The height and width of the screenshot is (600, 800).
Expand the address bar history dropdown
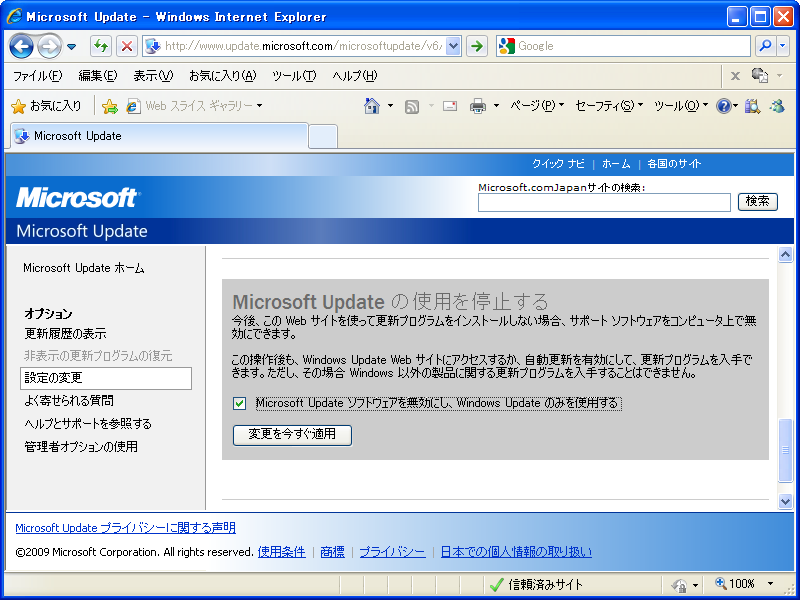pyautogui.click(x=454, y=46)
